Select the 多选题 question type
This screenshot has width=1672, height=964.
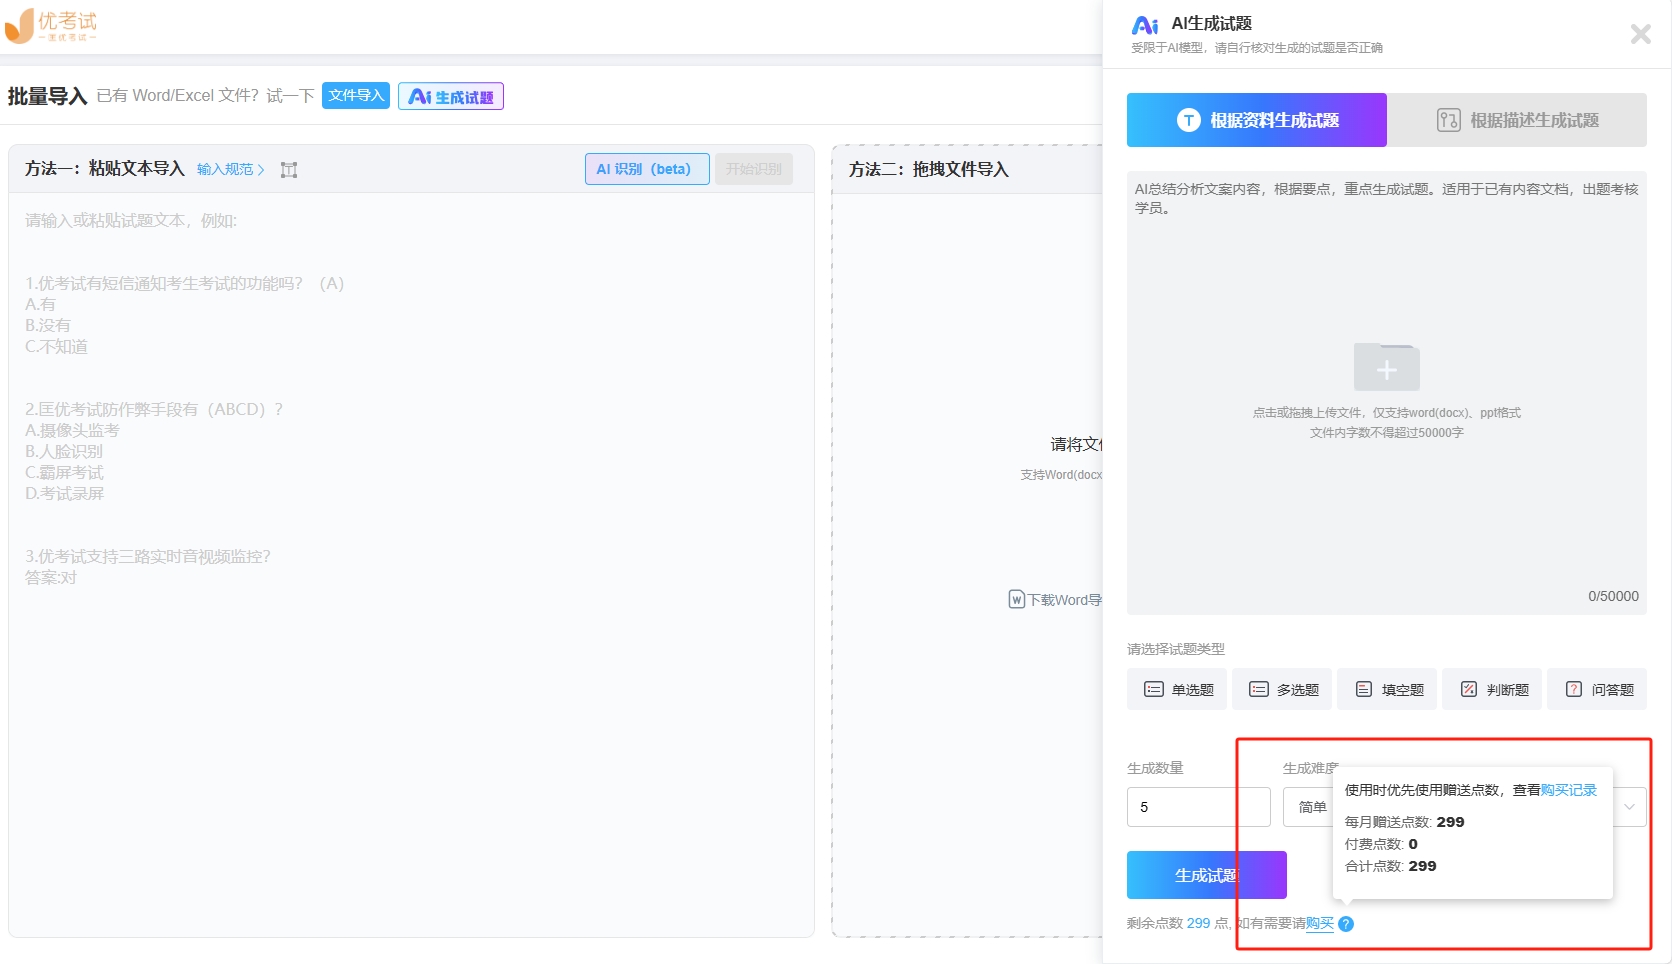coord(1282,689)
